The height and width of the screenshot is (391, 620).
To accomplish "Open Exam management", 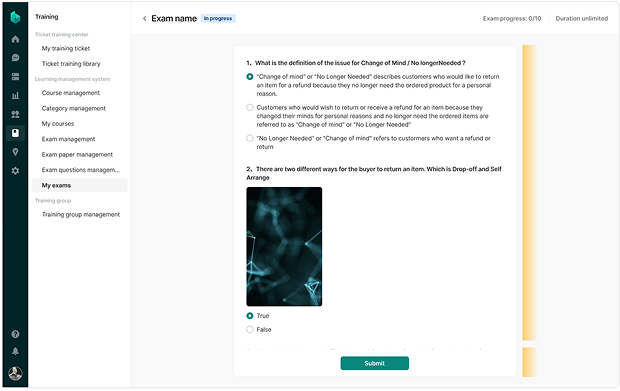I will pos(68,139).
